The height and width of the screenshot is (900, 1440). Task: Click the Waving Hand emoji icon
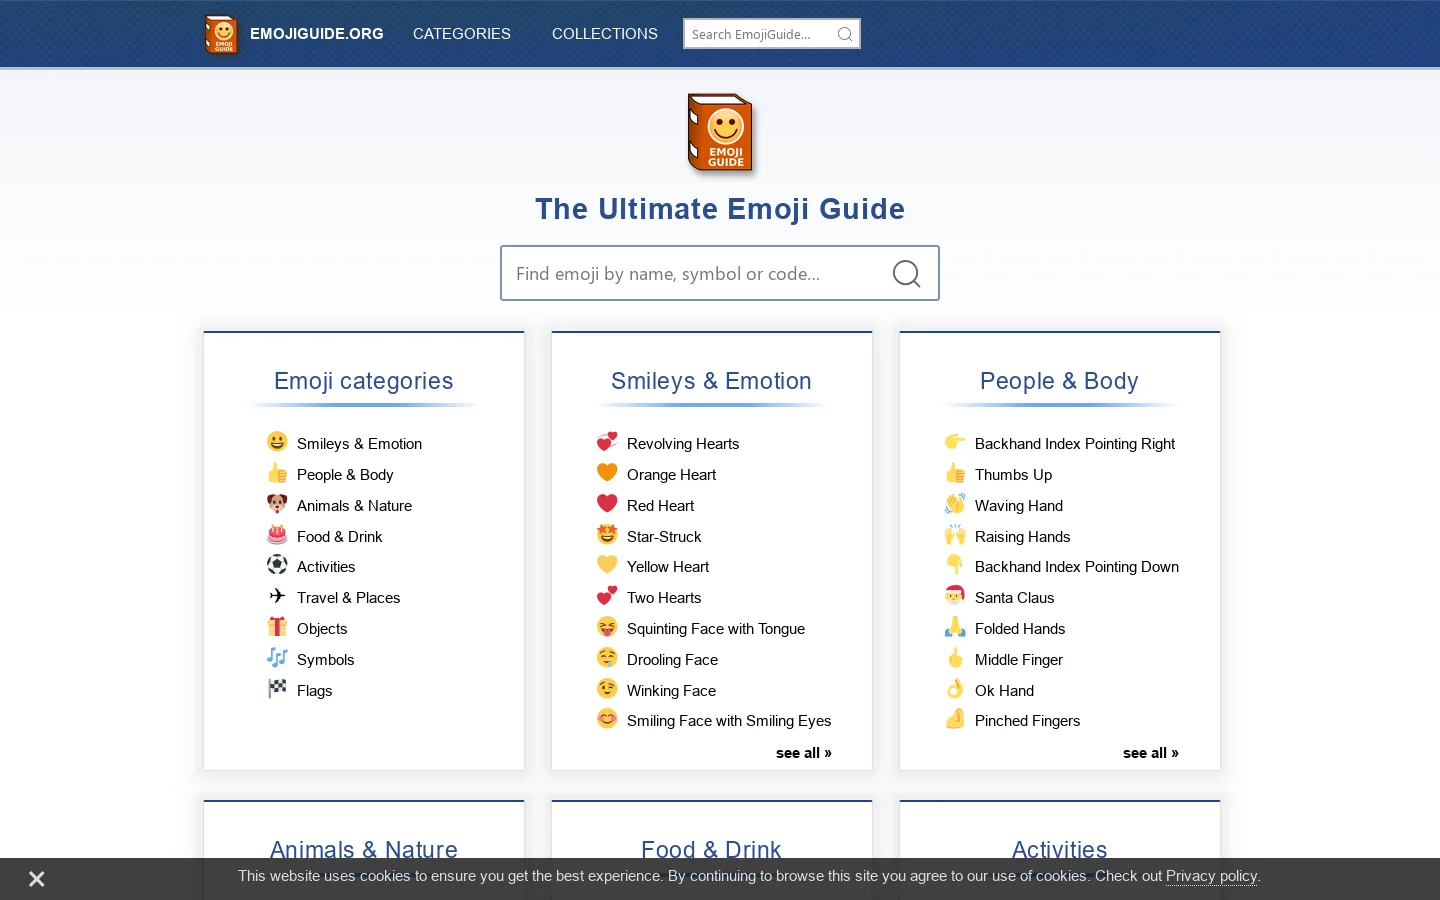(955, 504)
